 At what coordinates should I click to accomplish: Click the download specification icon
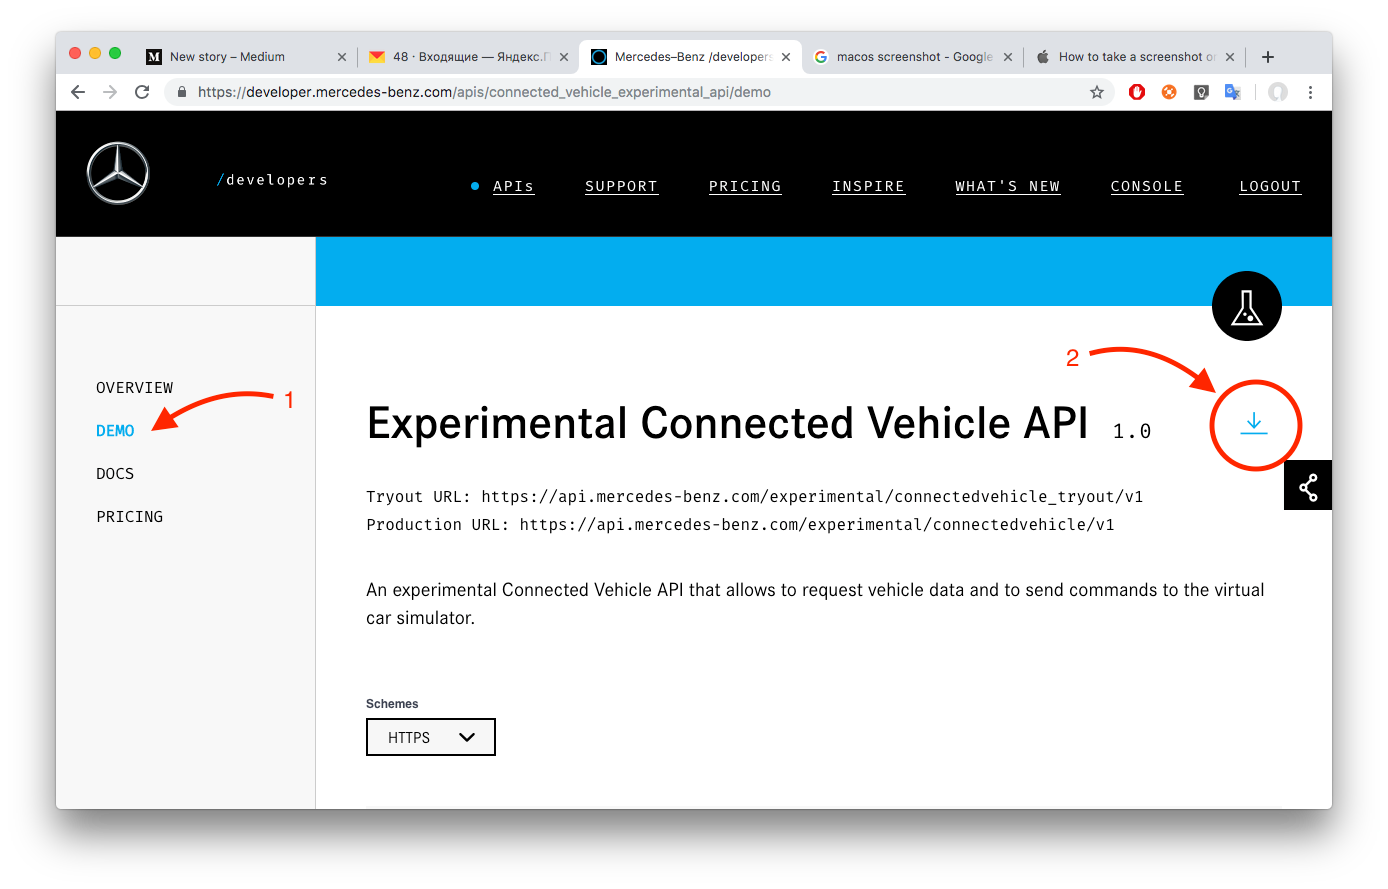coord(1254,424)
